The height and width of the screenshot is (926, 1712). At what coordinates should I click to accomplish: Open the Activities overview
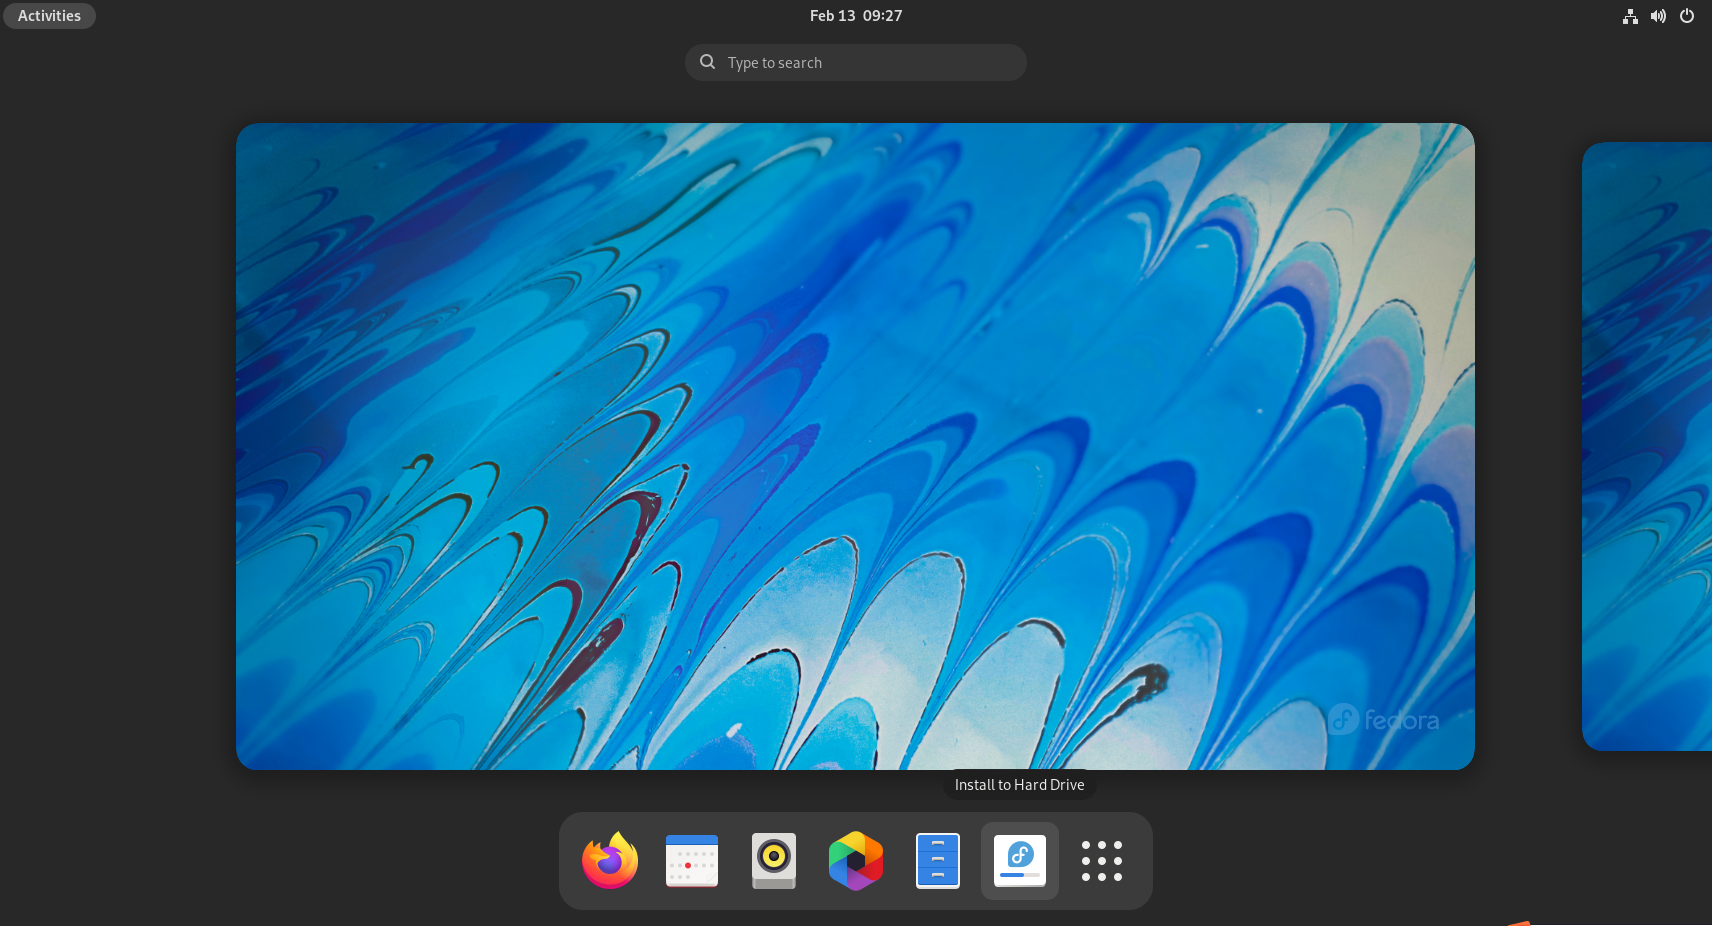(48, 15)
